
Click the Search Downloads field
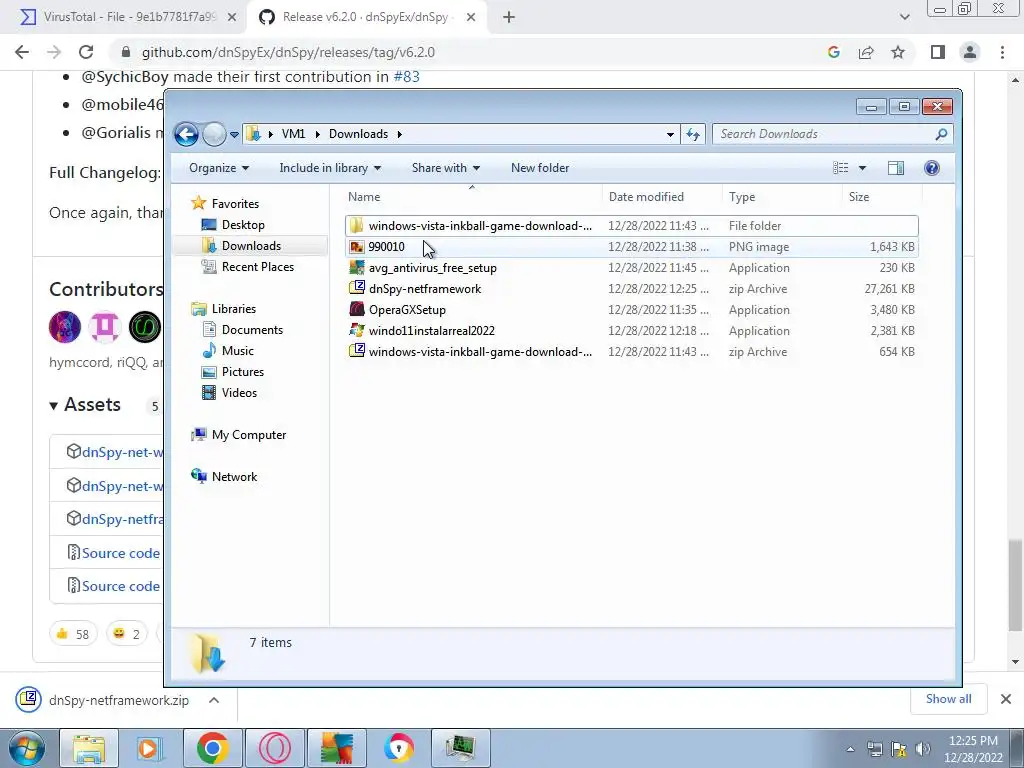pos(832,134)
